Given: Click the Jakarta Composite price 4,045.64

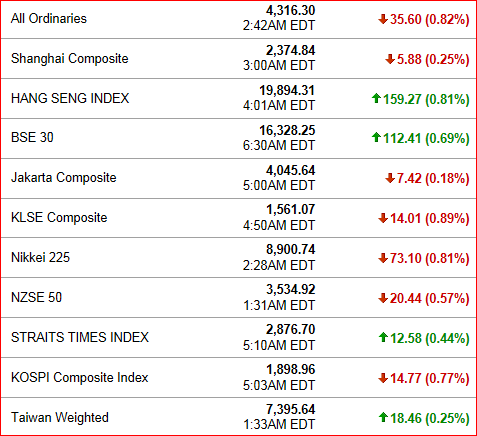Looking at the screenshot, I should (290, 170).
